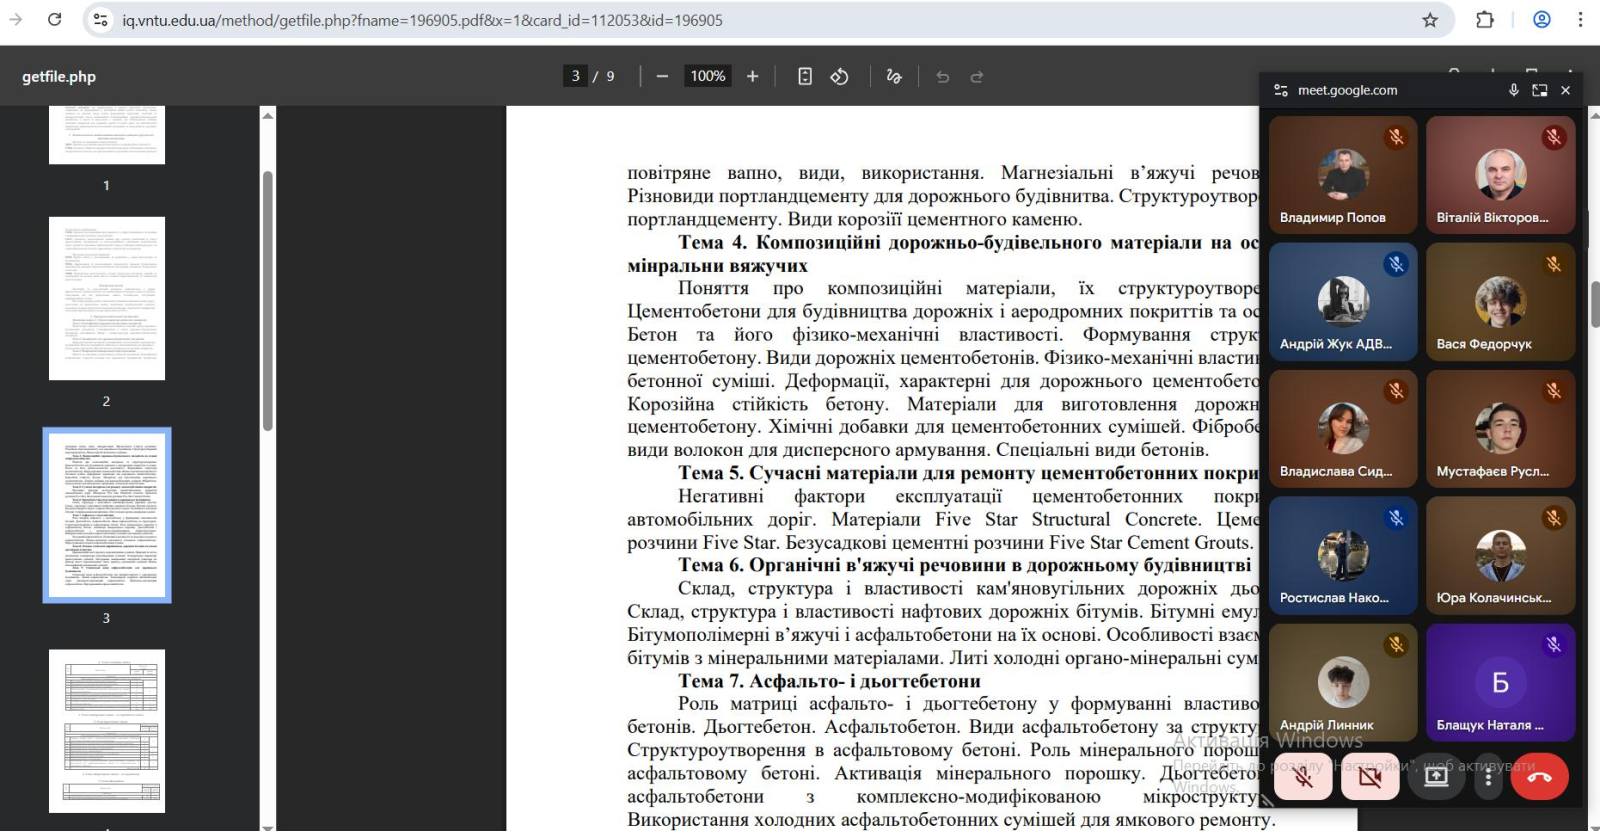Click the page number input field

pyautogui.click(x=575, y=77)
